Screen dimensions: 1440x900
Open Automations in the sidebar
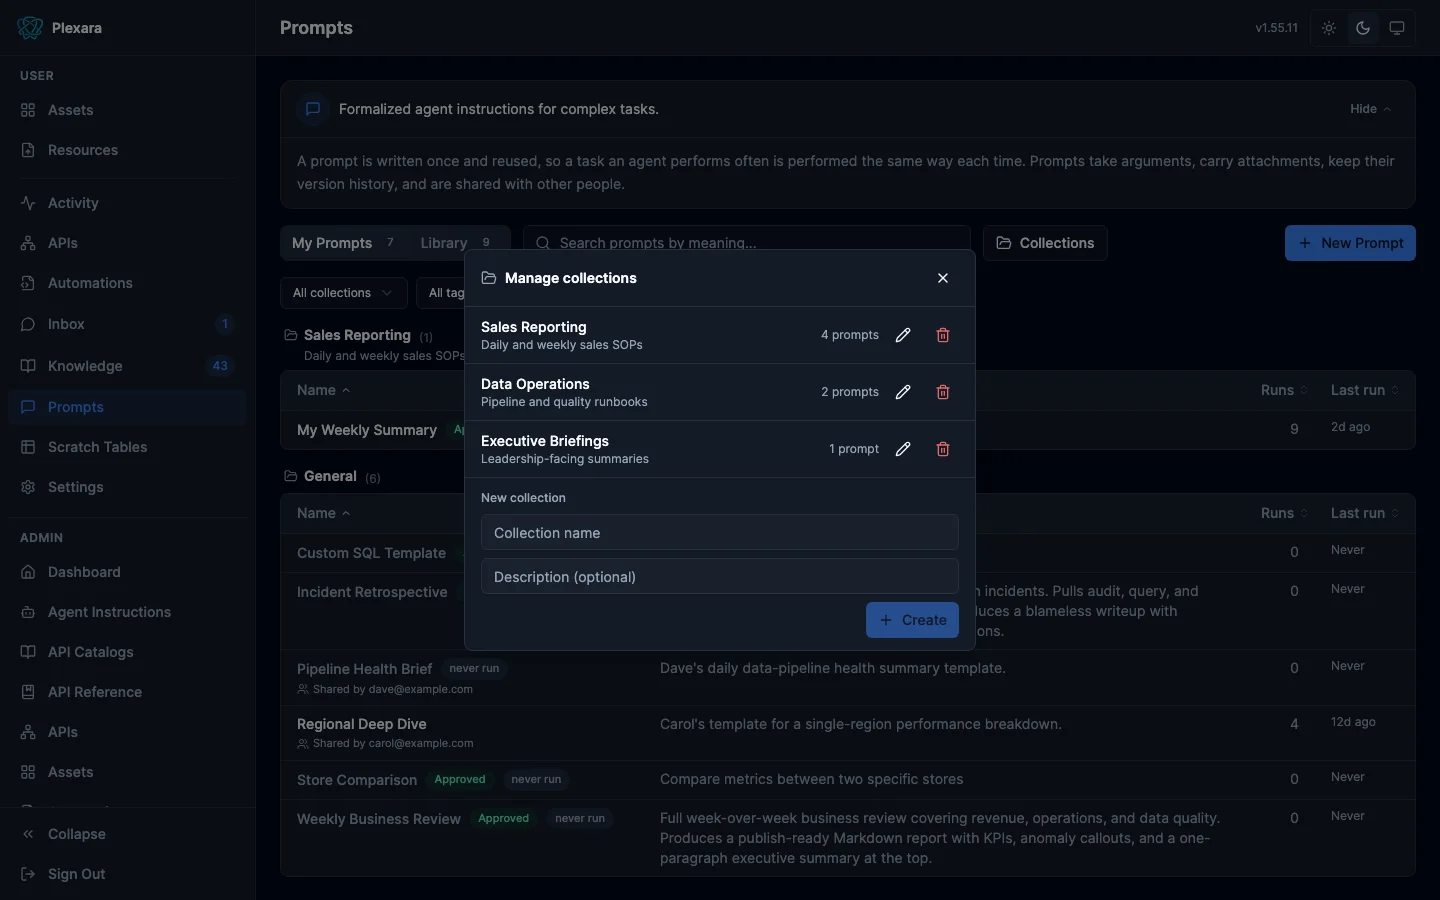(x=127, y=283)
